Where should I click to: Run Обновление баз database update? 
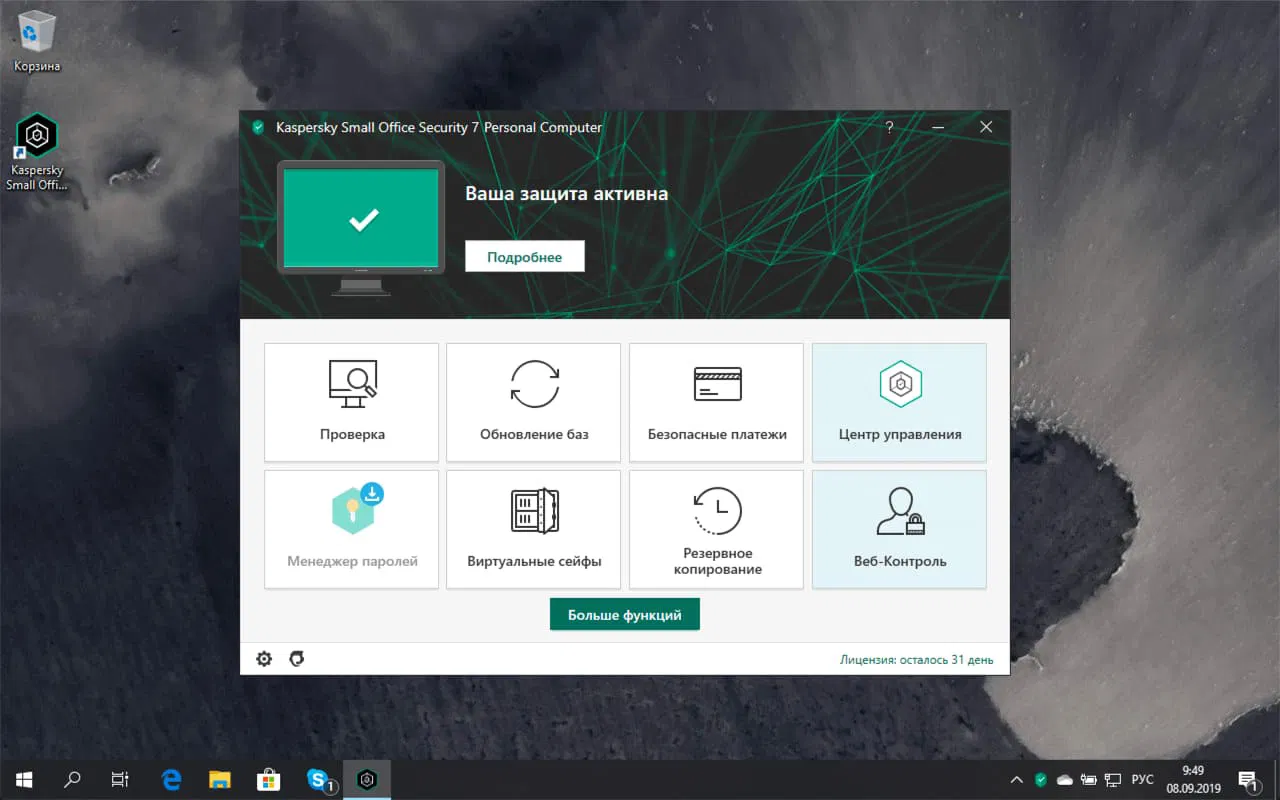click(533, 402)
